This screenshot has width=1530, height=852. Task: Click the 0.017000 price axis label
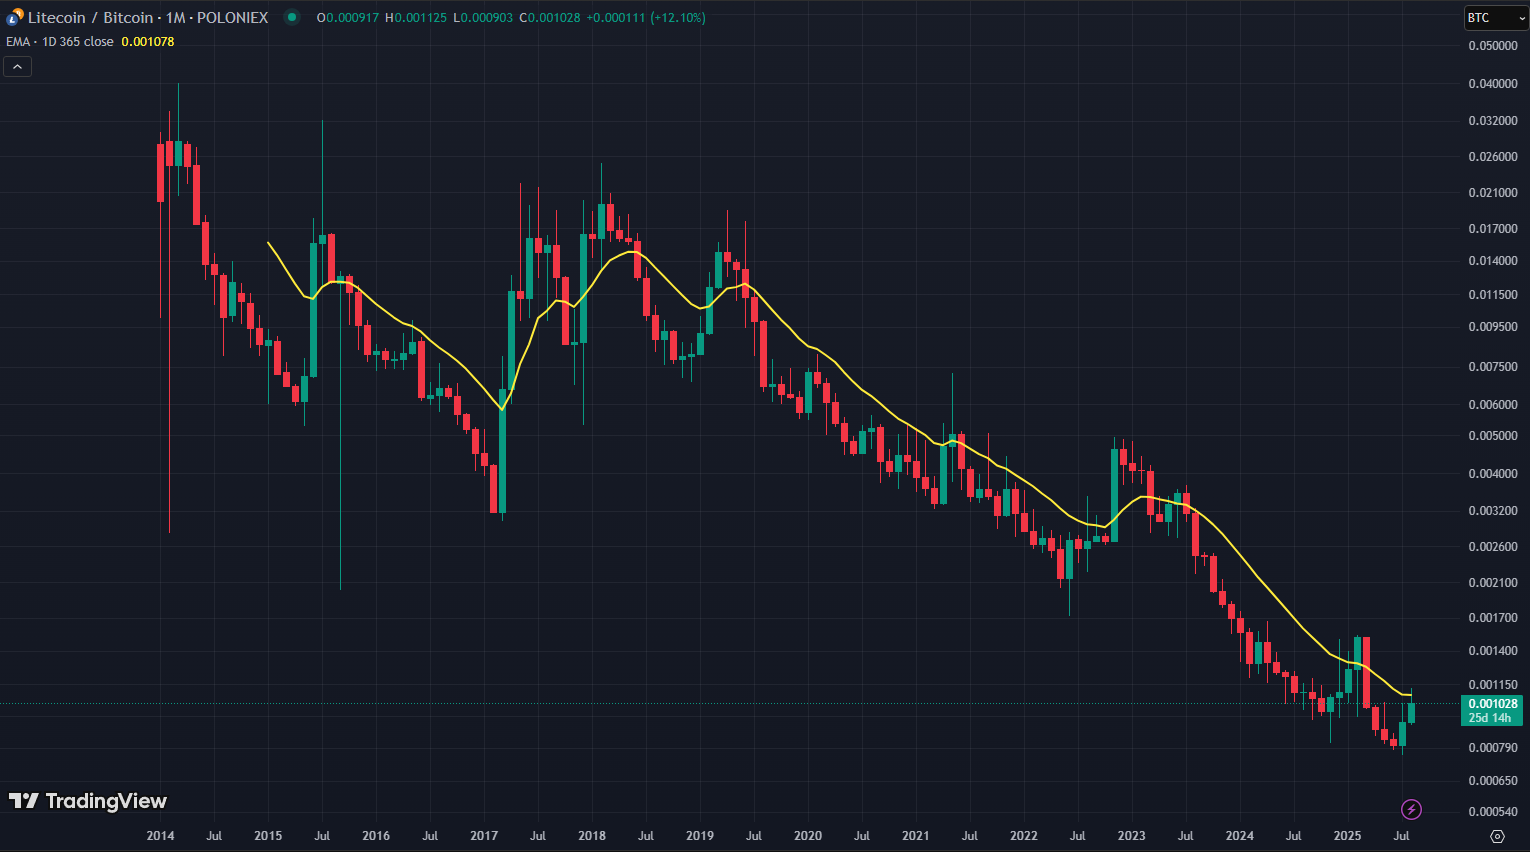click(1493, 229)
